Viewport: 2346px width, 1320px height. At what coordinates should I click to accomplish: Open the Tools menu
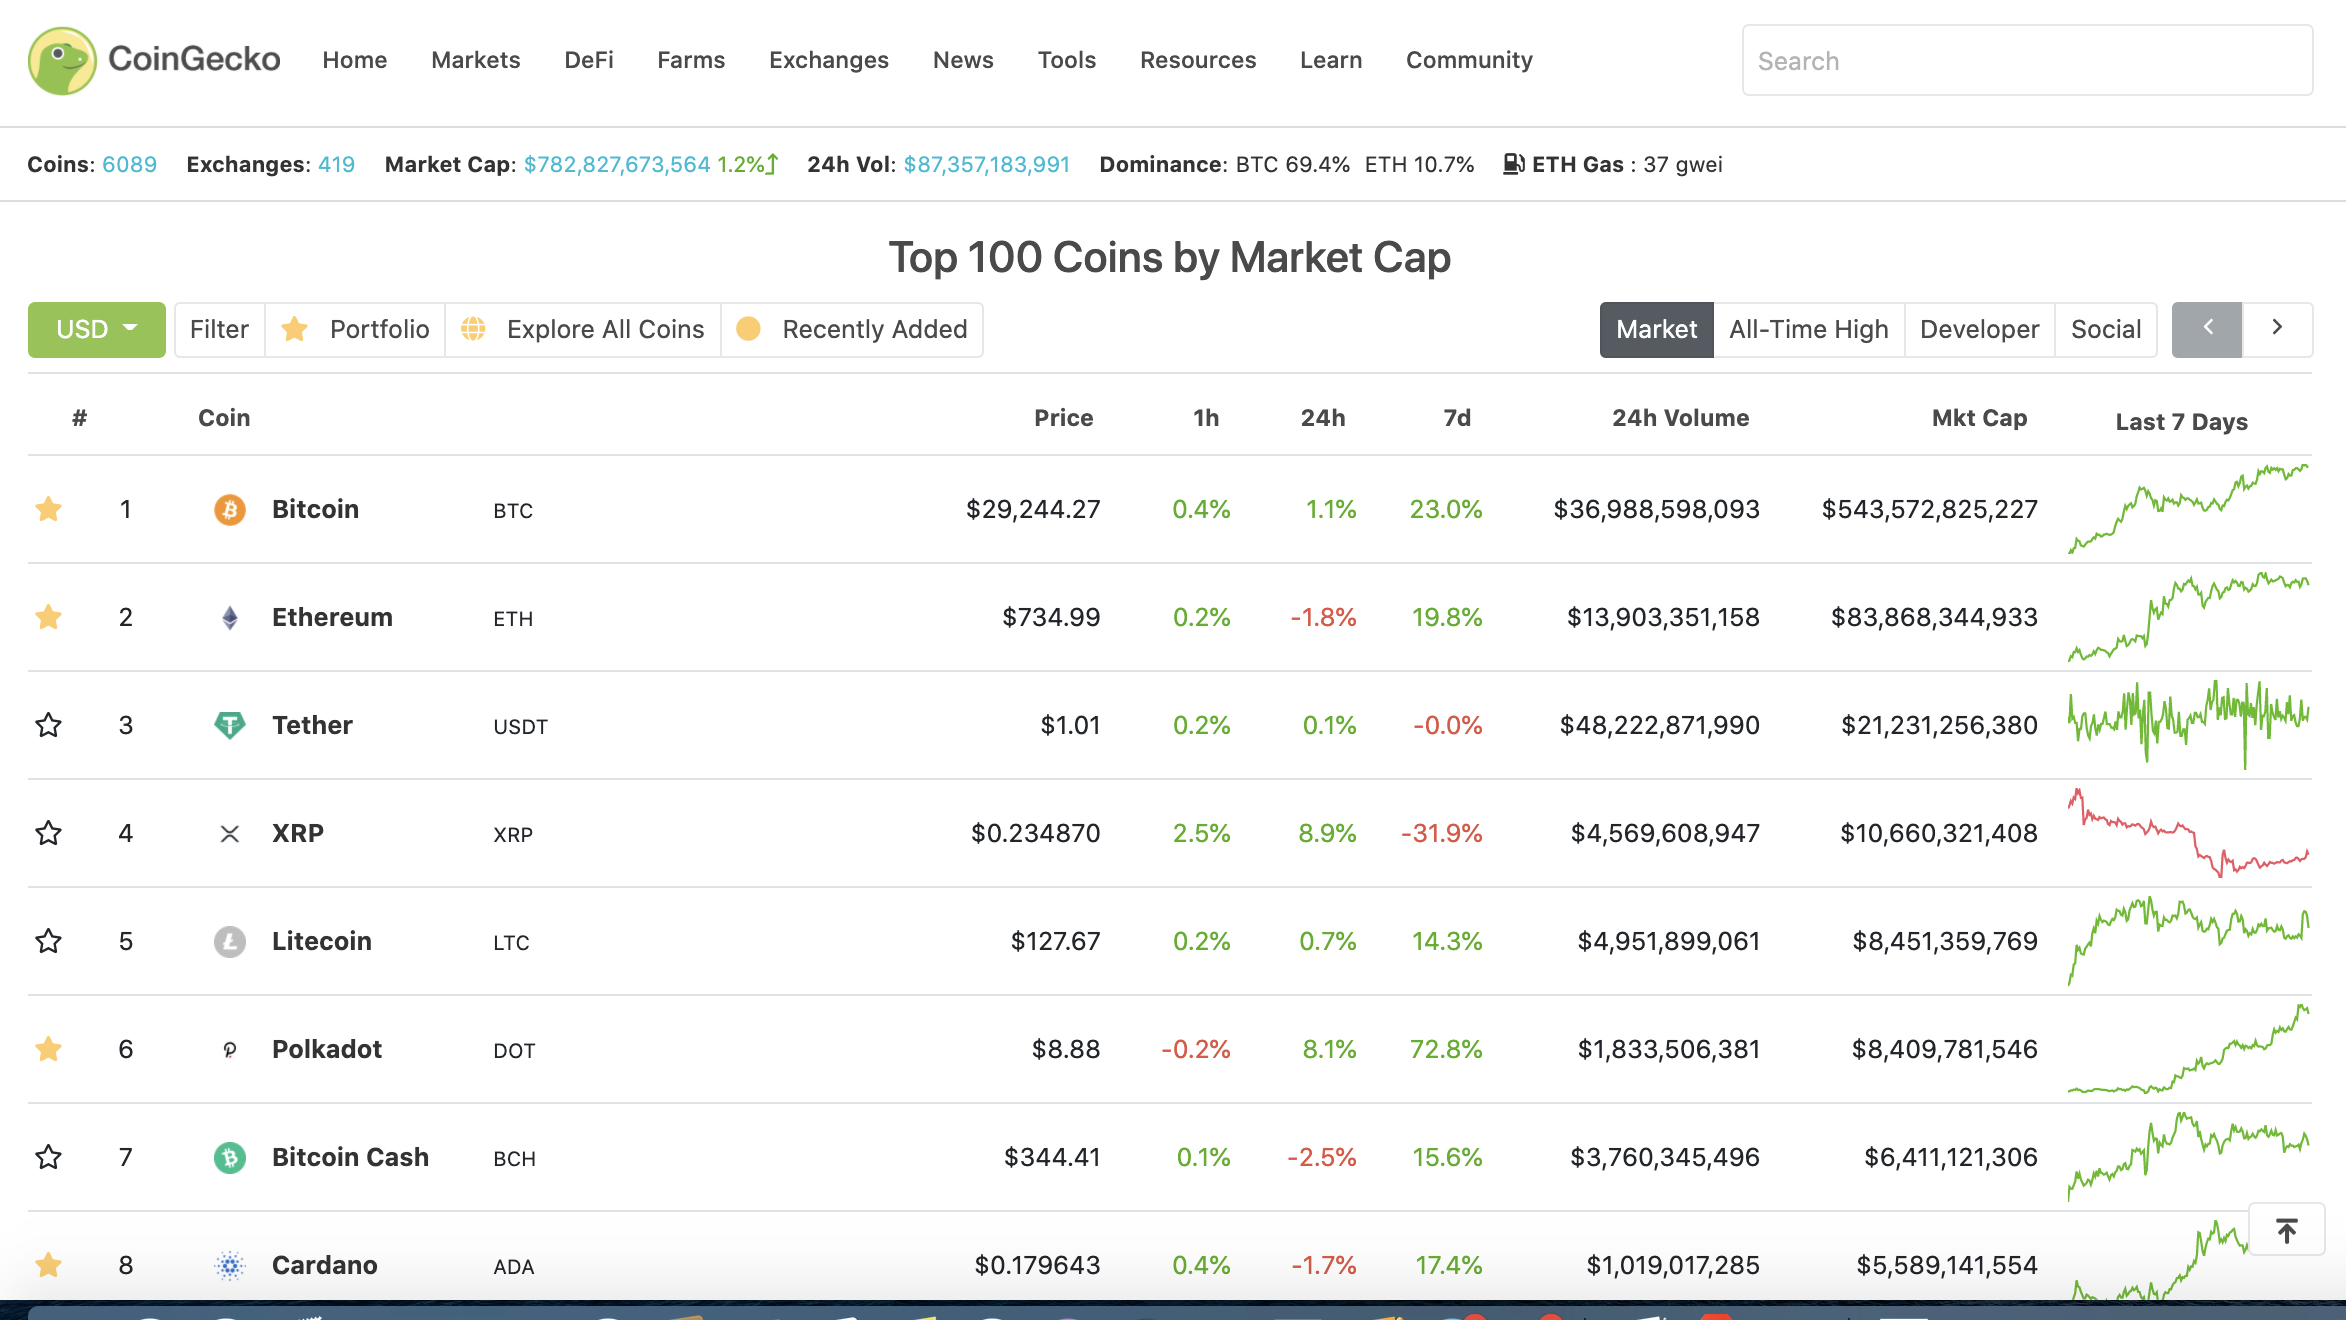click(1067, 60)
